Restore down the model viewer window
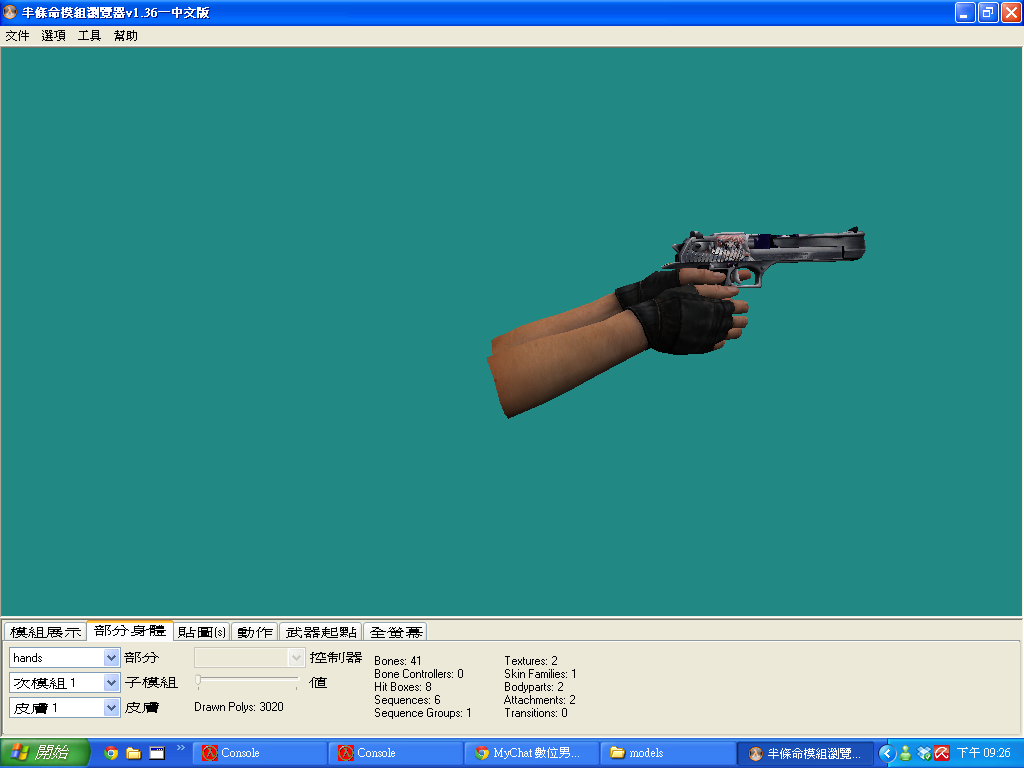Viewport: 1024px width, 768px height. click(988, 12)
